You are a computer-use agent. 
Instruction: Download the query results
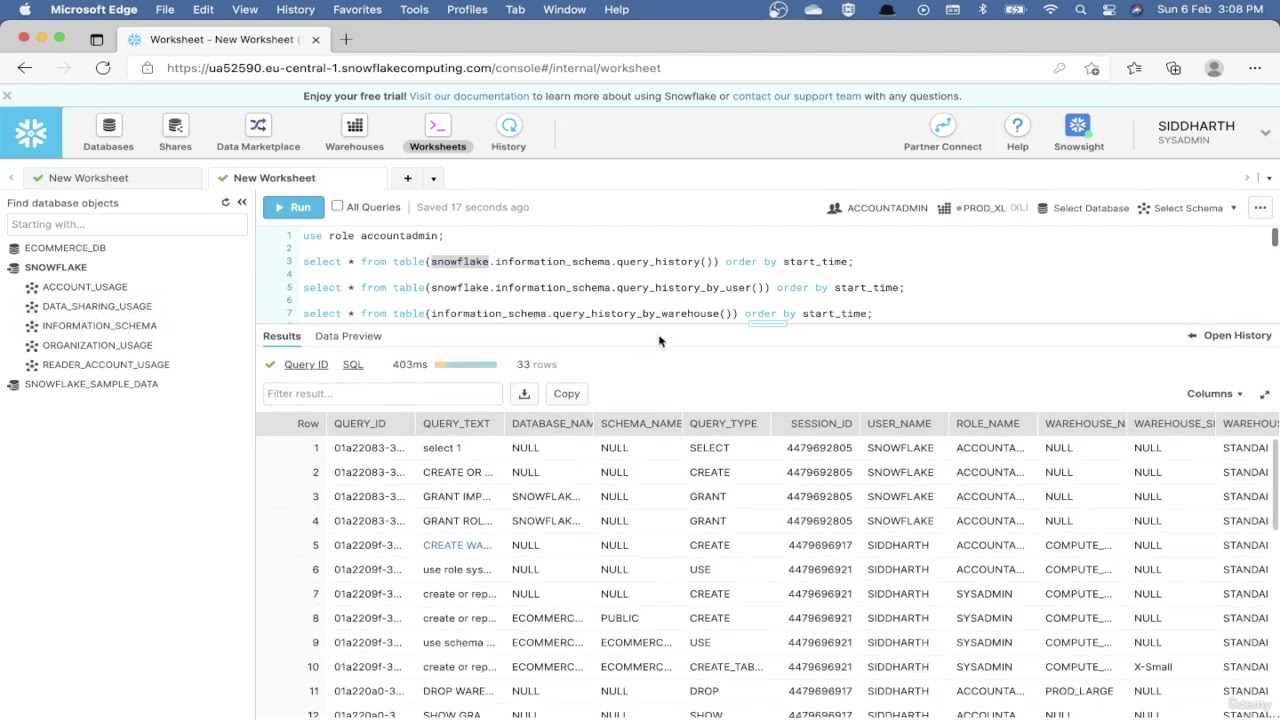pyautogui.click(x=524, y=394)
